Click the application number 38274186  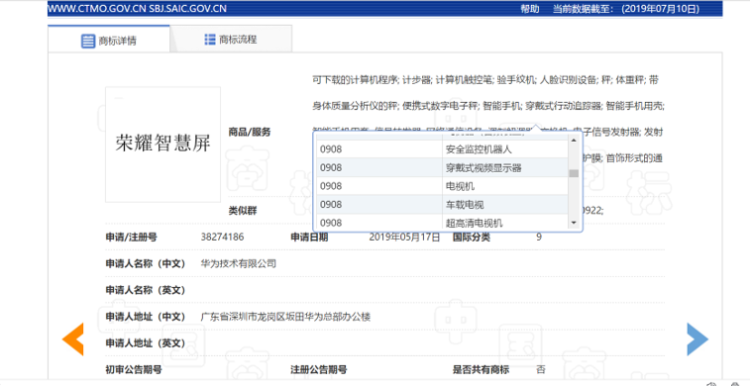[x=222, y=237]
